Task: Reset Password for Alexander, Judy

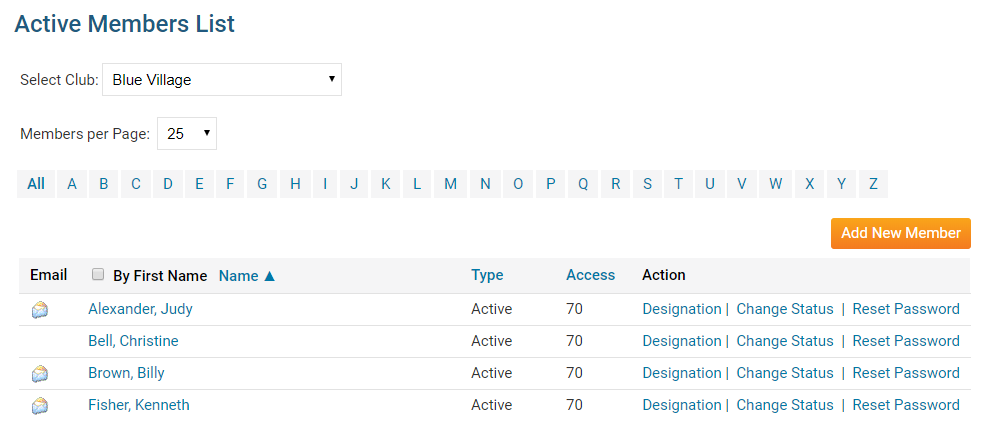Action: (905, 309)
